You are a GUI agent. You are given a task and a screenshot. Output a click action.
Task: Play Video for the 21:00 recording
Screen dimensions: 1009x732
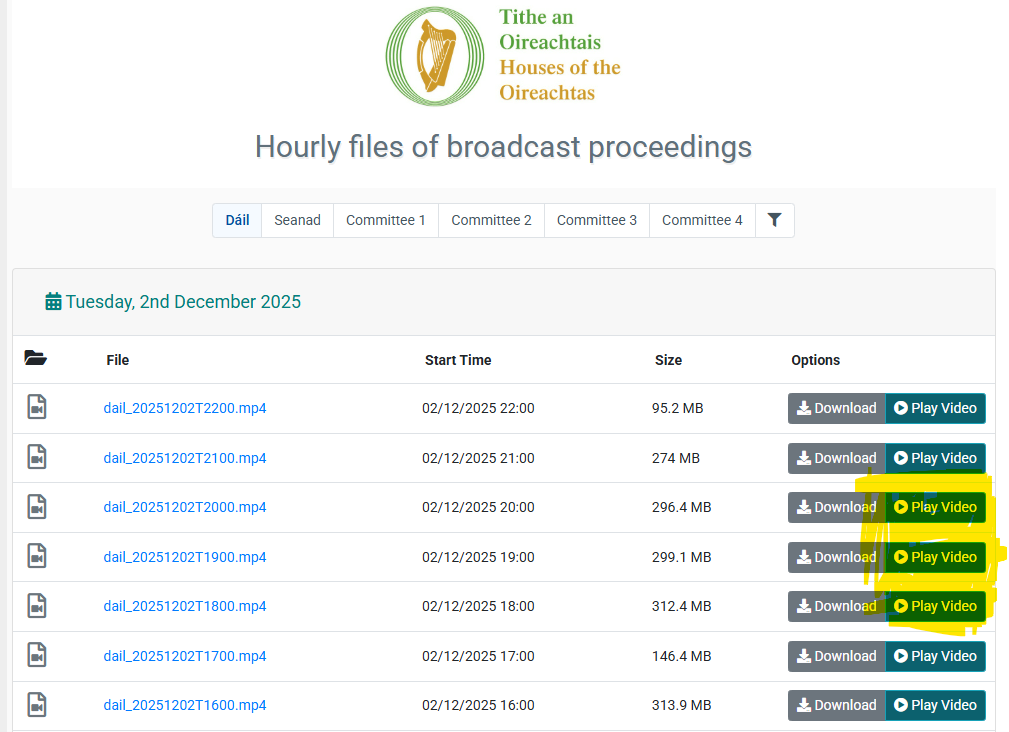pyautogui.click(x=935, y=458)
